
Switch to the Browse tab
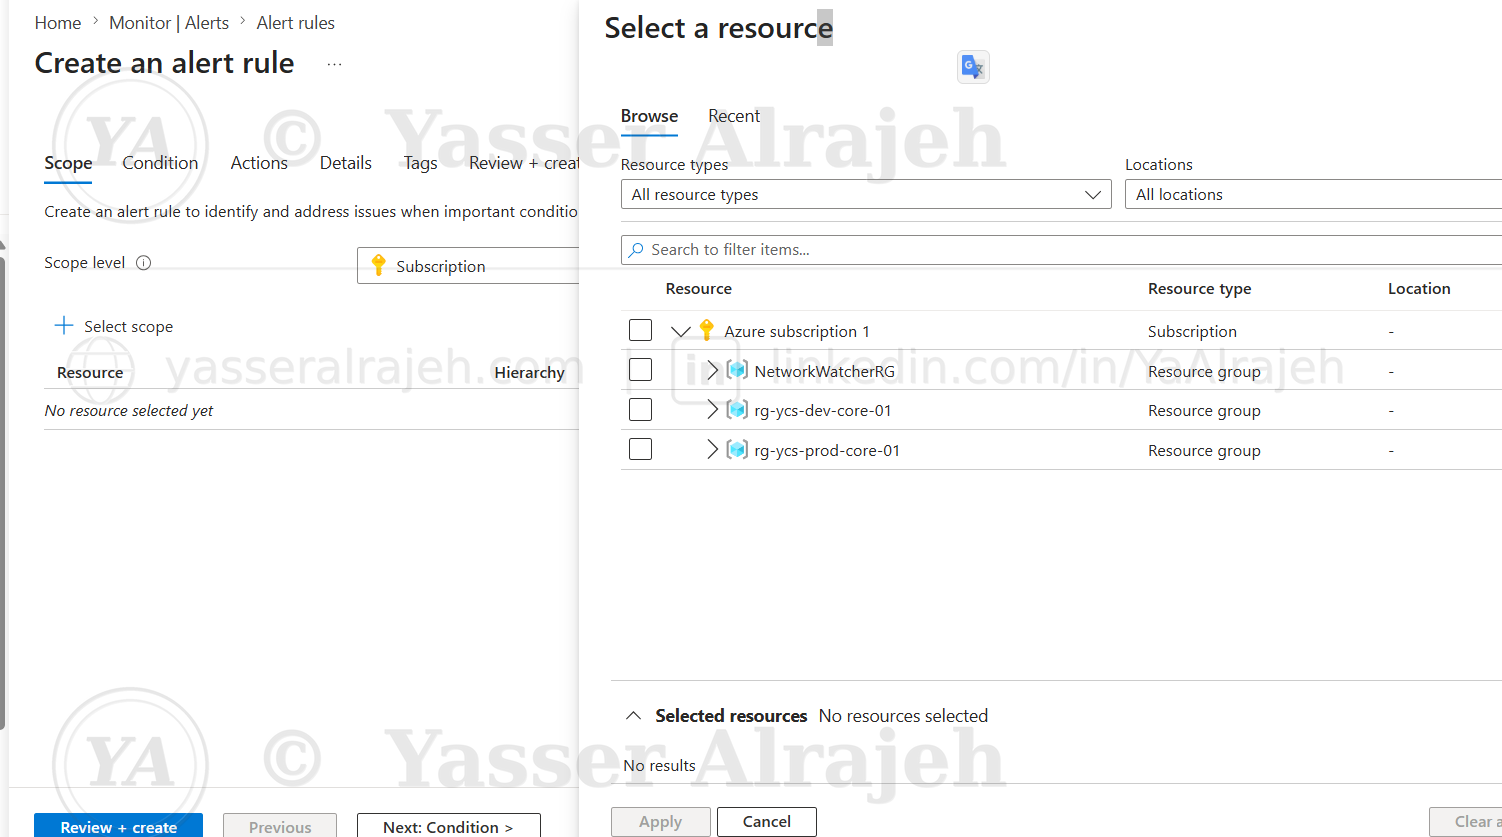pos(649,116)
